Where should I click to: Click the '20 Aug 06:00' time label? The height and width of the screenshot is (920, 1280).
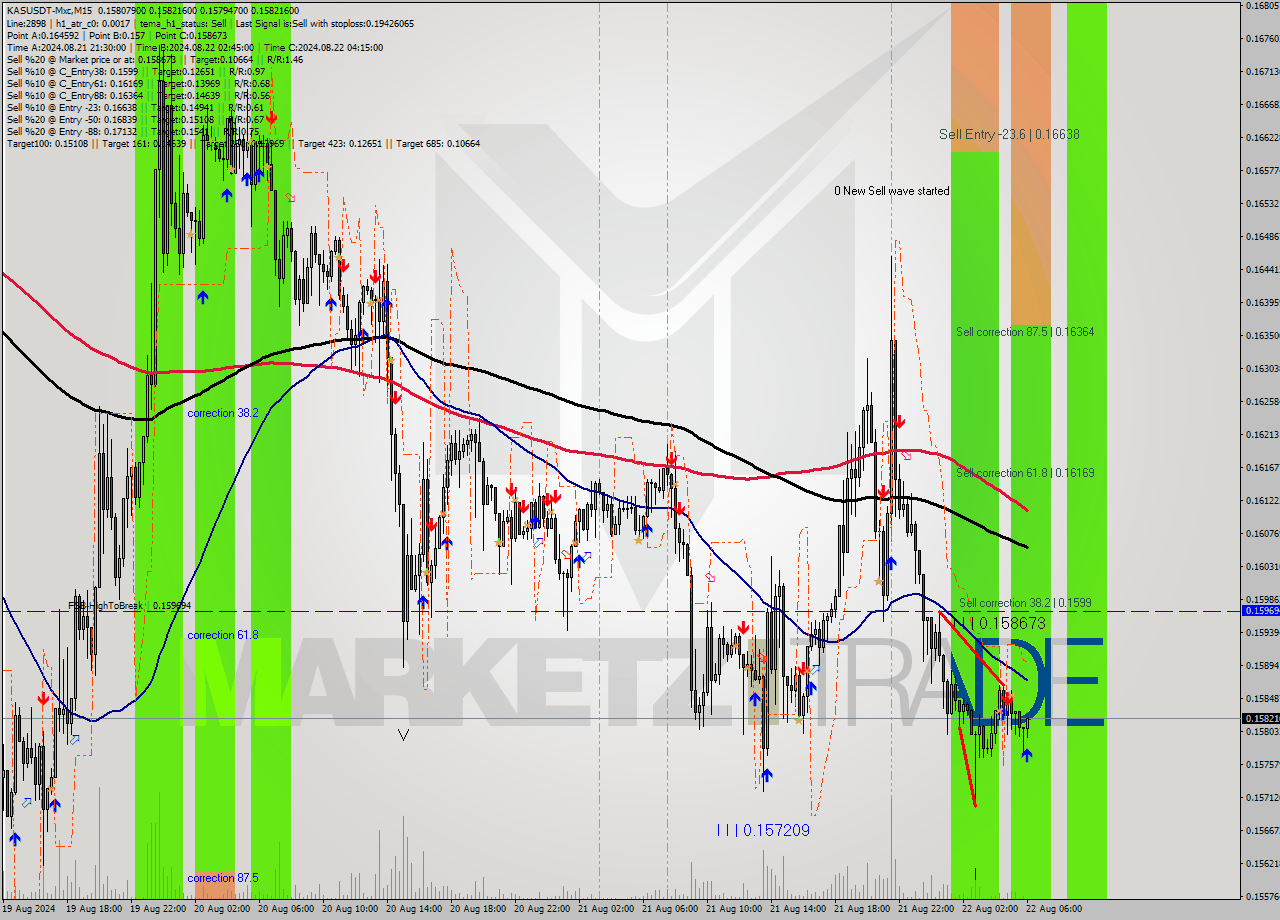(x=286, y=910)
